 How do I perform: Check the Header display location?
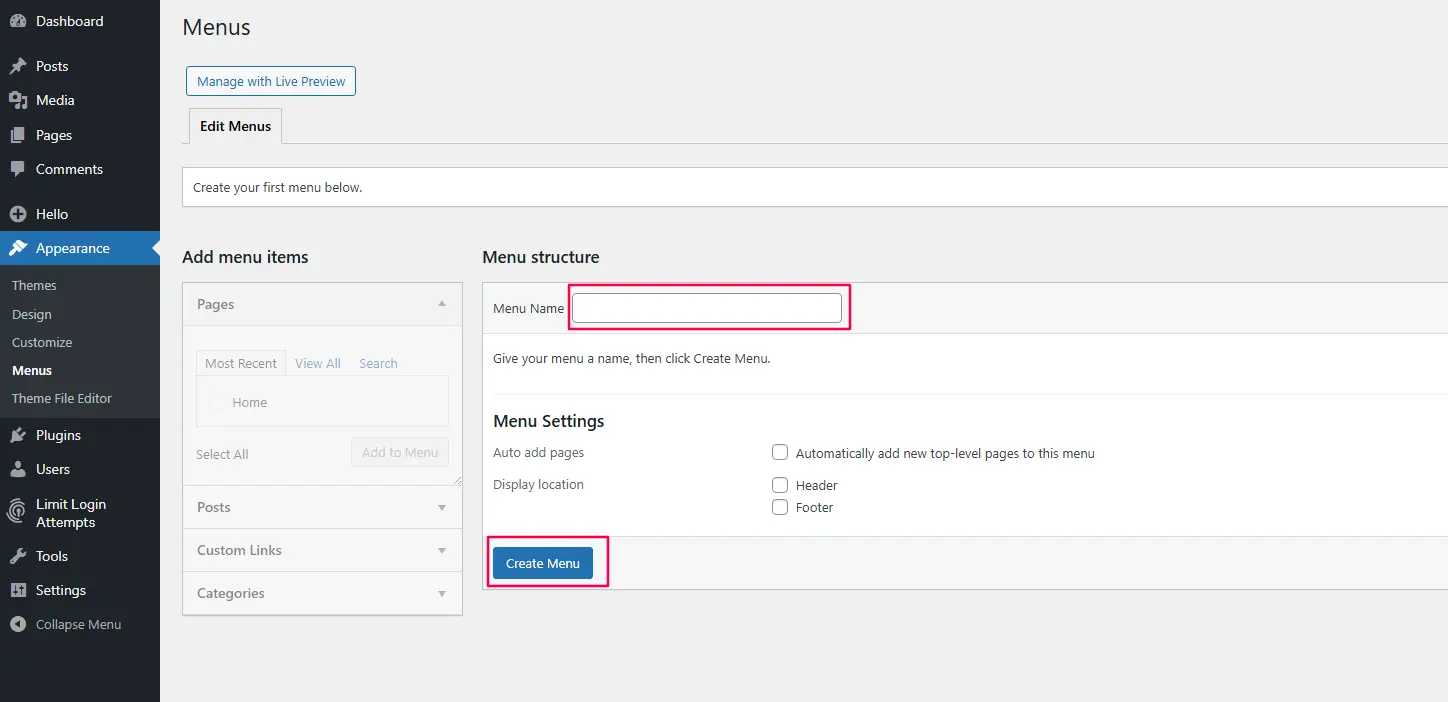[x=780, y=485]
